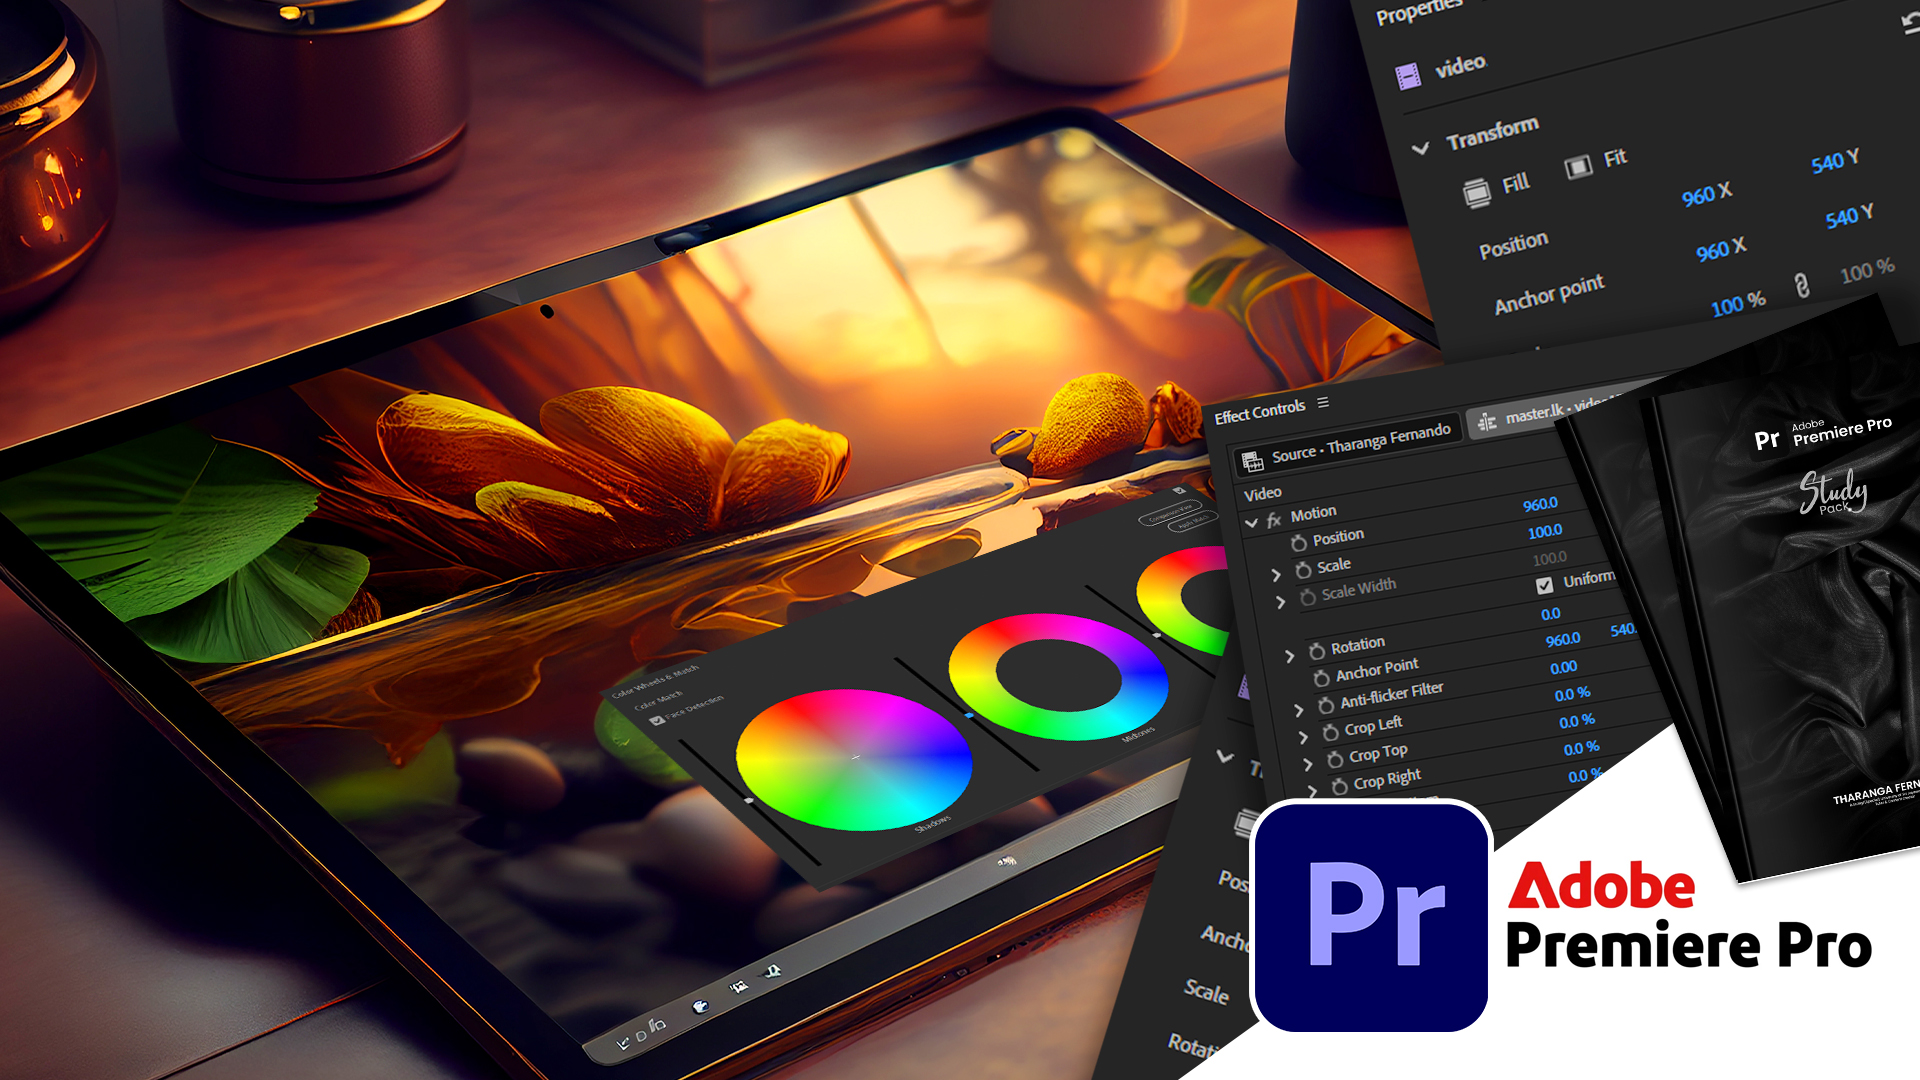Screen dimensions: 1920x1080
Task: Collapse the Motion effect group
Action: point(1251,523)
